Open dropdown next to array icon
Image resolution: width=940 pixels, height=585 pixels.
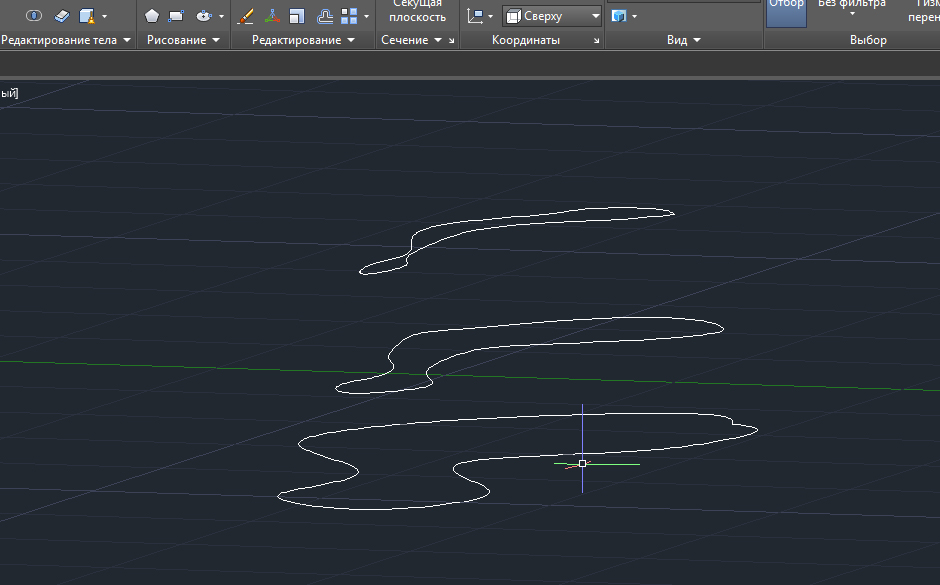coord(366,16)
